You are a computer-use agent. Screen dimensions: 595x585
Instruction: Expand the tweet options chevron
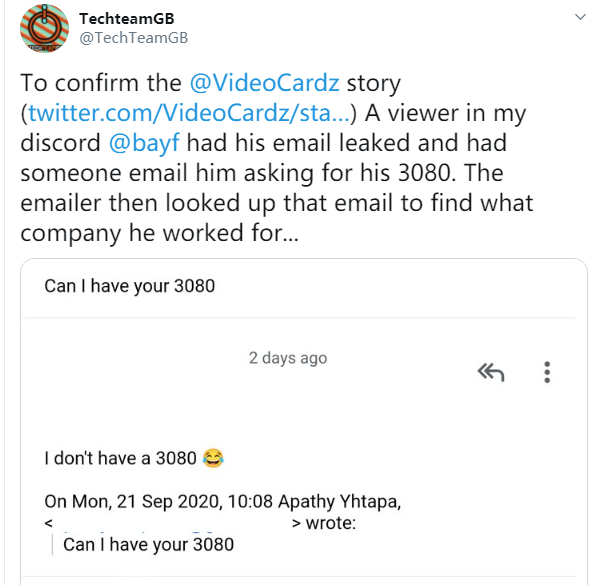(x=580, y=17)
